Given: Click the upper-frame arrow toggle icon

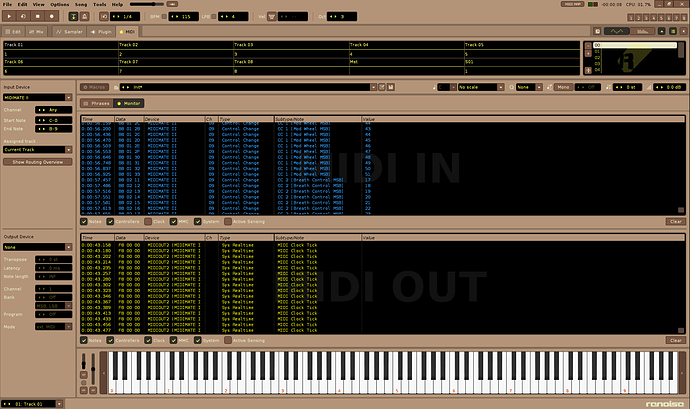Looking at the screenshot, I should click(661, 31).
